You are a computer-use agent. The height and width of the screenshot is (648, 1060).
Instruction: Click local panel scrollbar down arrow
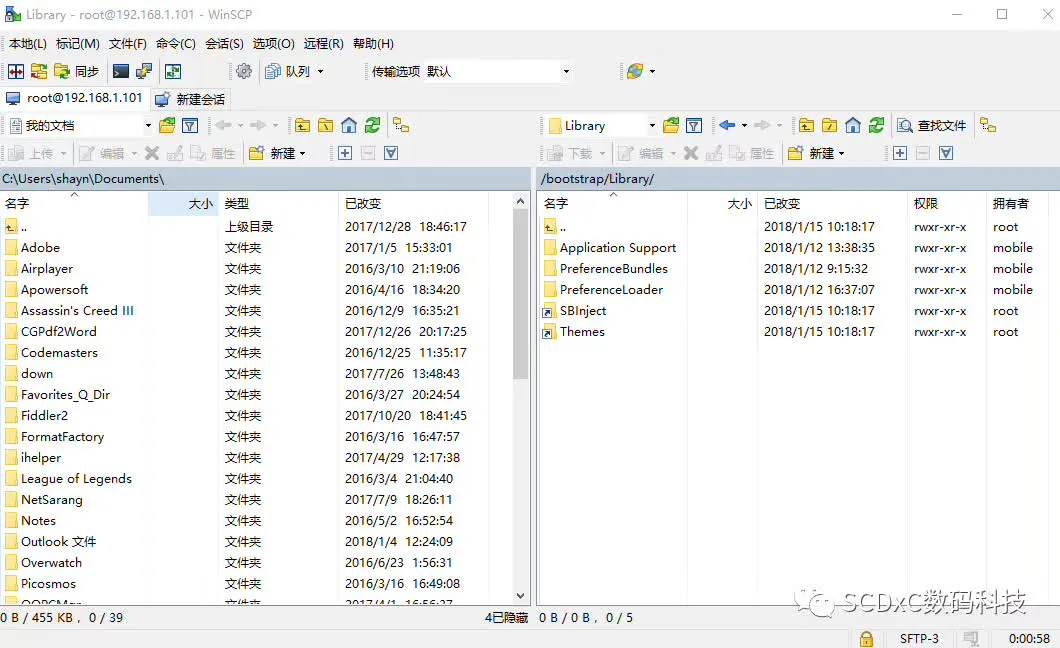pos(521,595)
